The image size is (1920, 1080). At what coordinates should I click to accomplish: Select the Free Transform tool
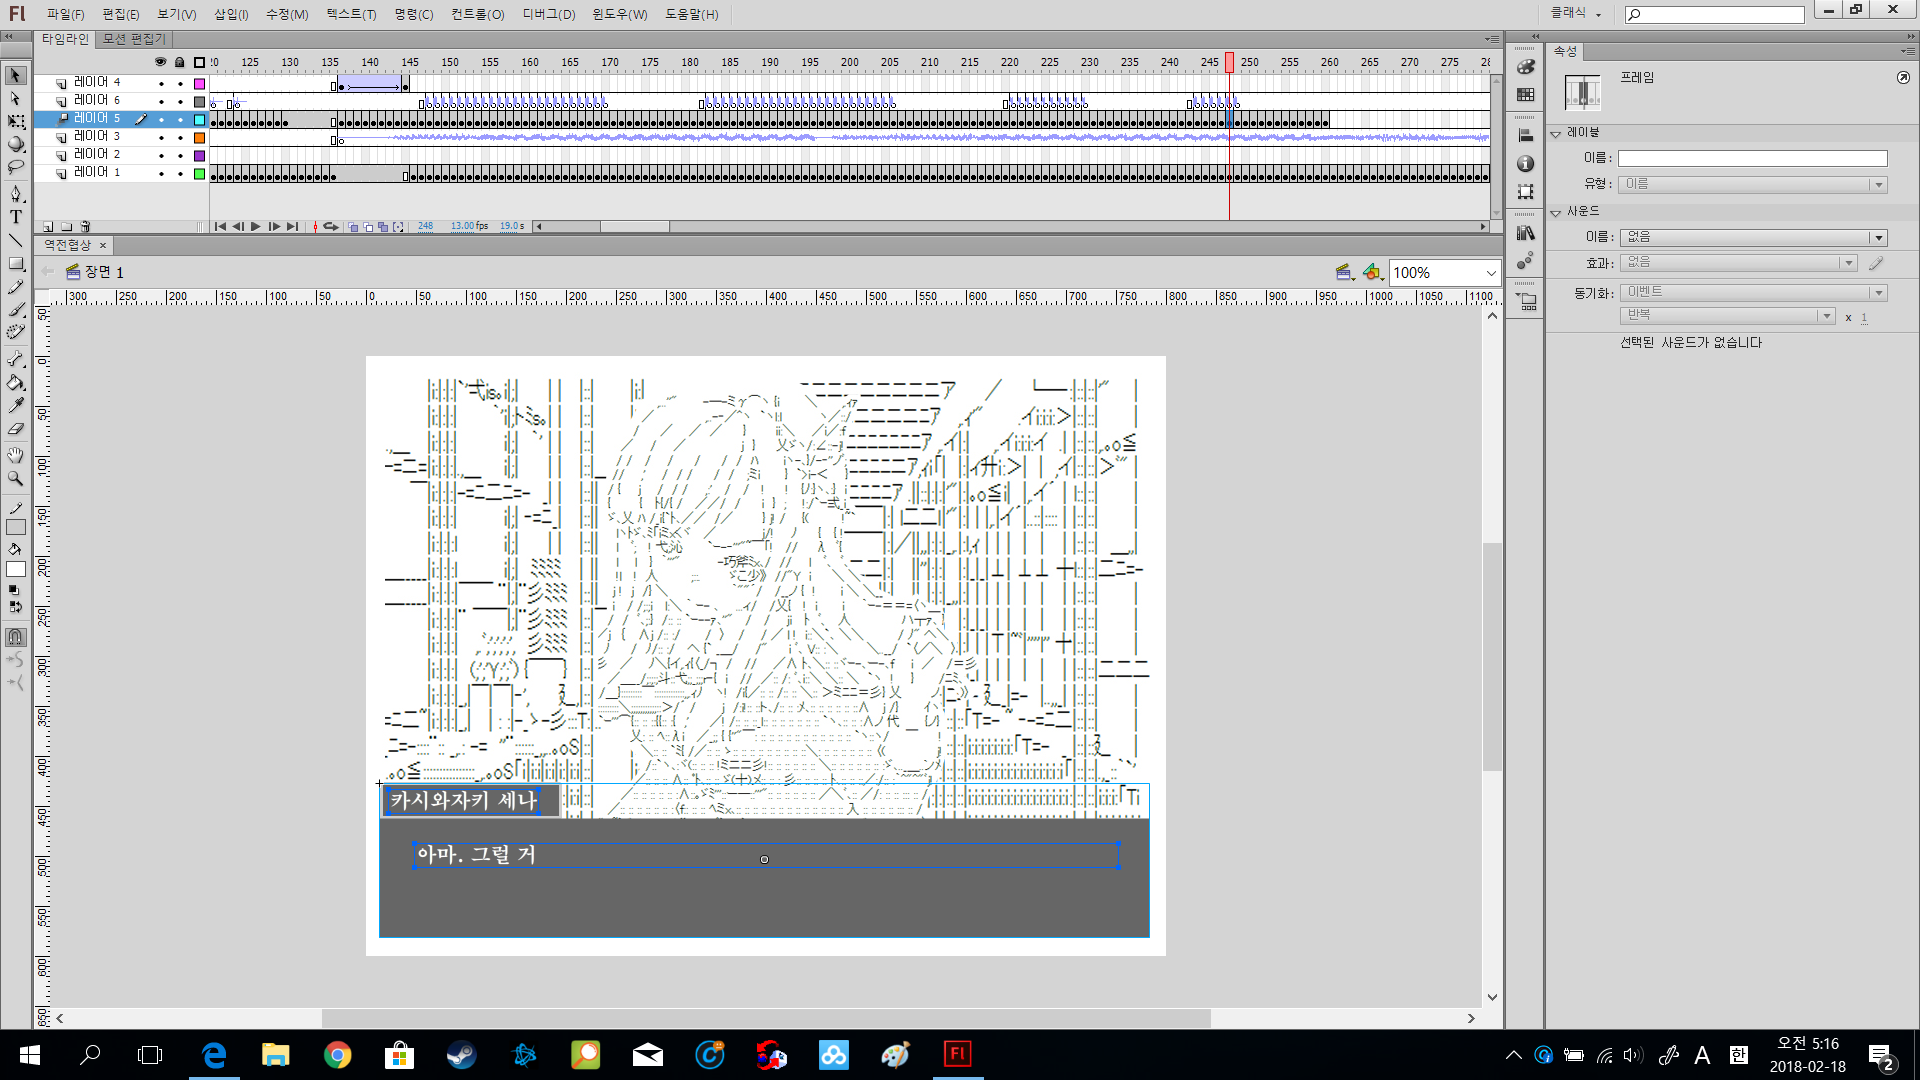pyautogui.click(x=16, y=121)
